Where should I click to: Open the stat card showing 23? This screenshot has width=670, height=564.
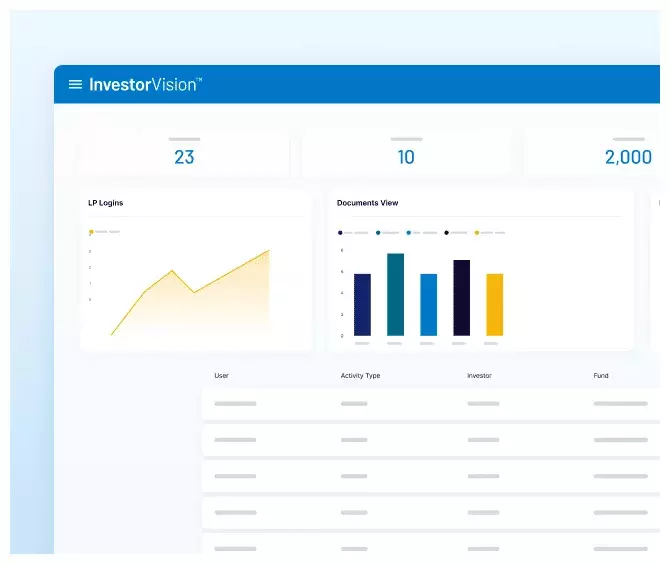point(184,153)
